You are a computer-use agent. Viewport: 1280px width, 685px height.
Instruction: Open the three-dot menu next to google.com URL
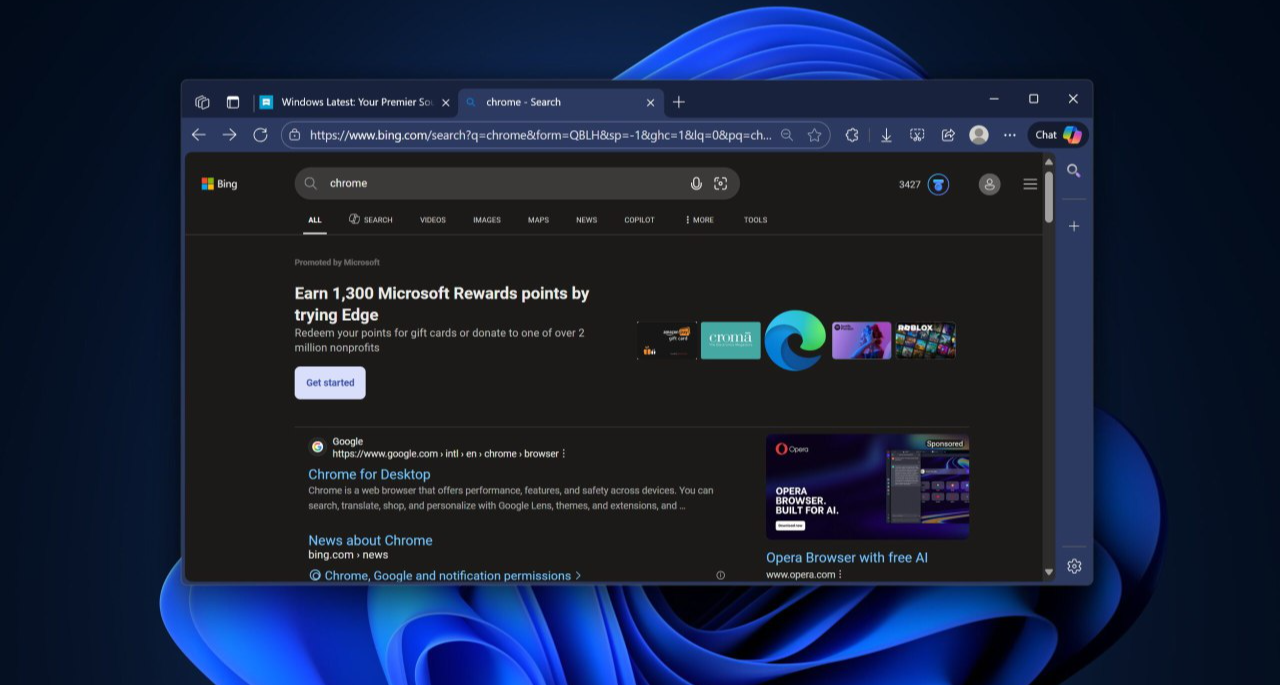pos(563,453)
